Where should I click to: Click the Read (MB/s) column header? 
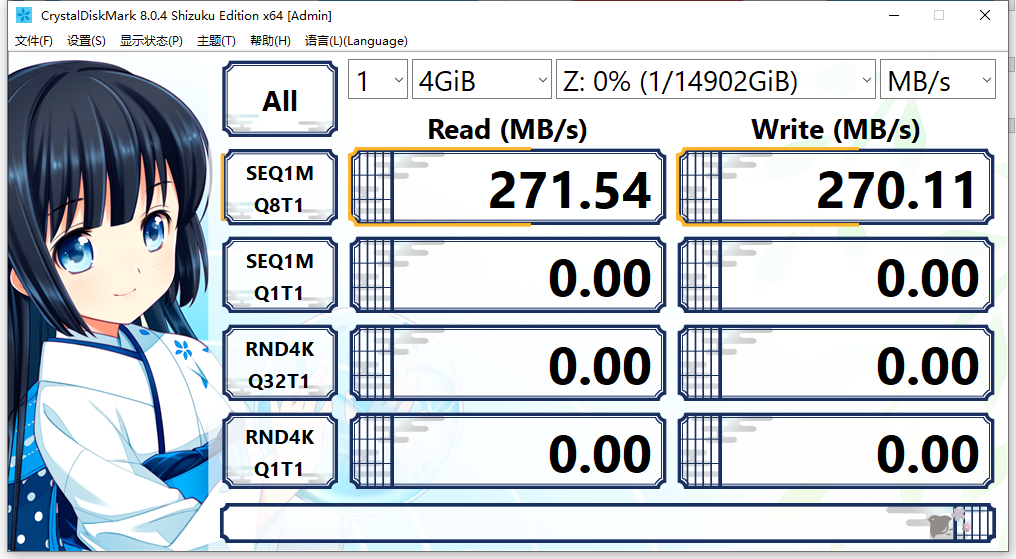click(507, 129)
